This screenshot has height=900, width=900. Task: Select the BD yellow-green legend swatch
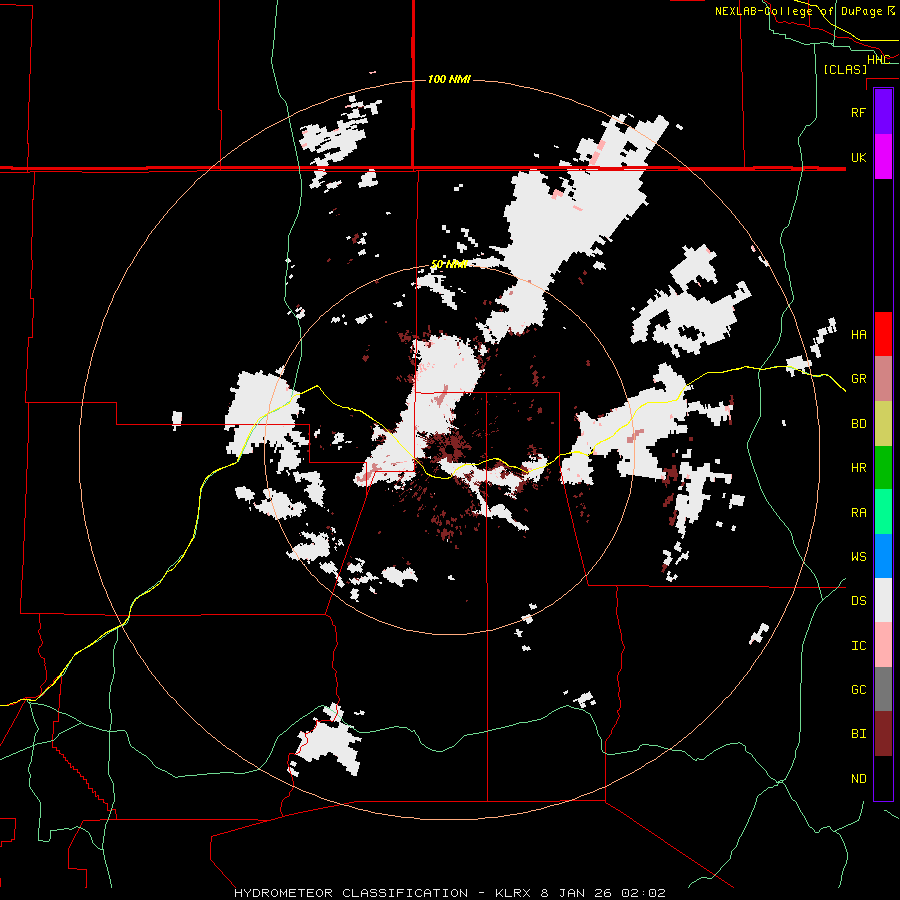click(x=883, y=424)
